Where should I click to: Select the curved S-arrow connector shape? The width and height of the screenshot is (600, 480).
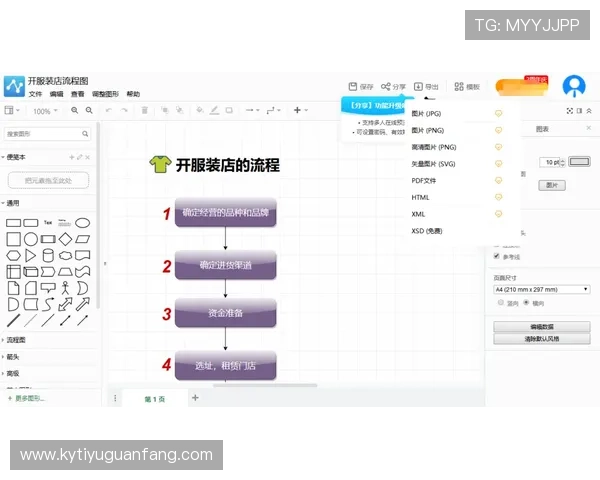[x=48, y=304]
